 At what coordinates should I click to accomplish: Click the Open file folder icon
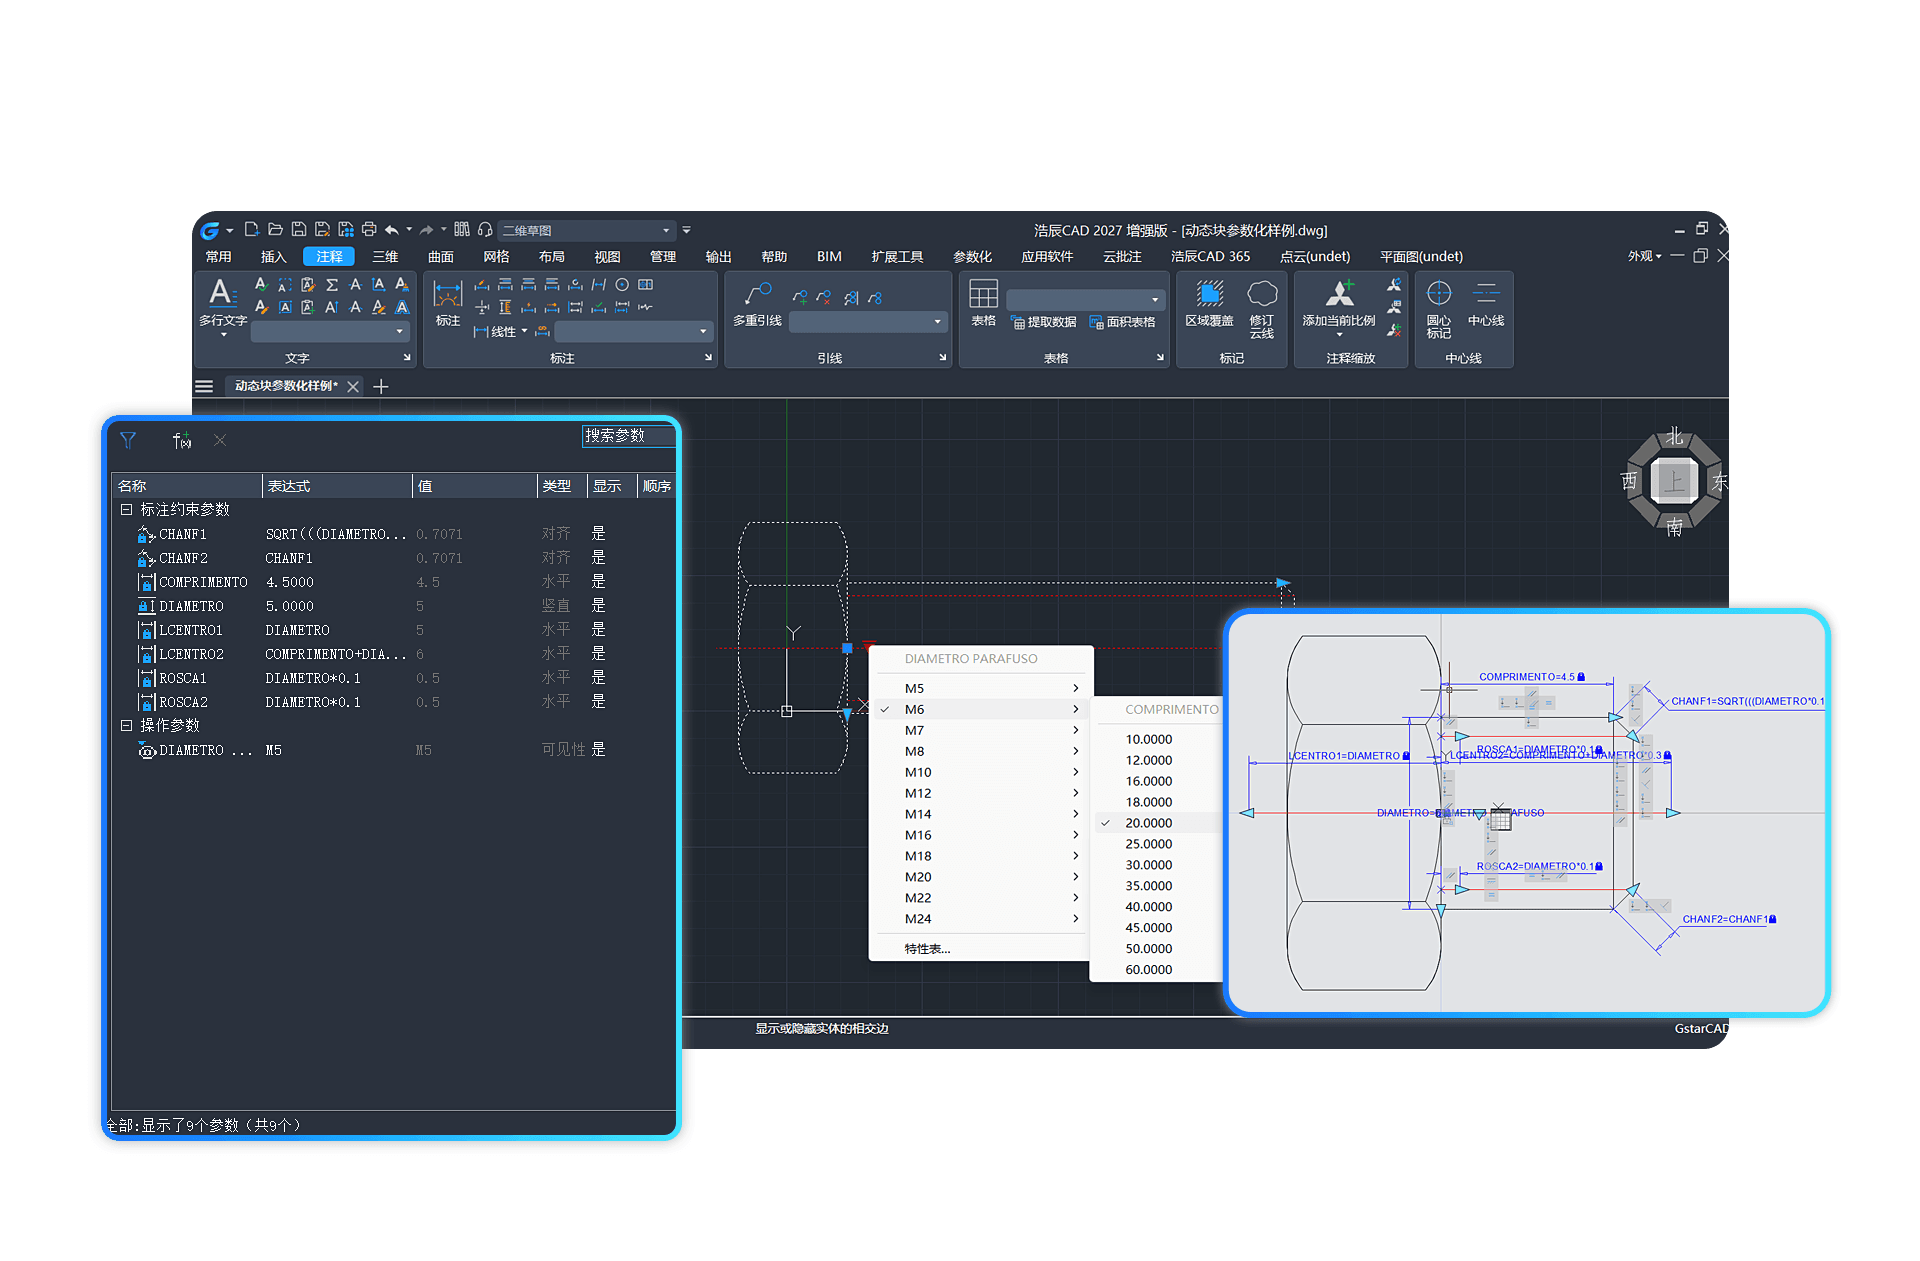click(x=275, y=230)
